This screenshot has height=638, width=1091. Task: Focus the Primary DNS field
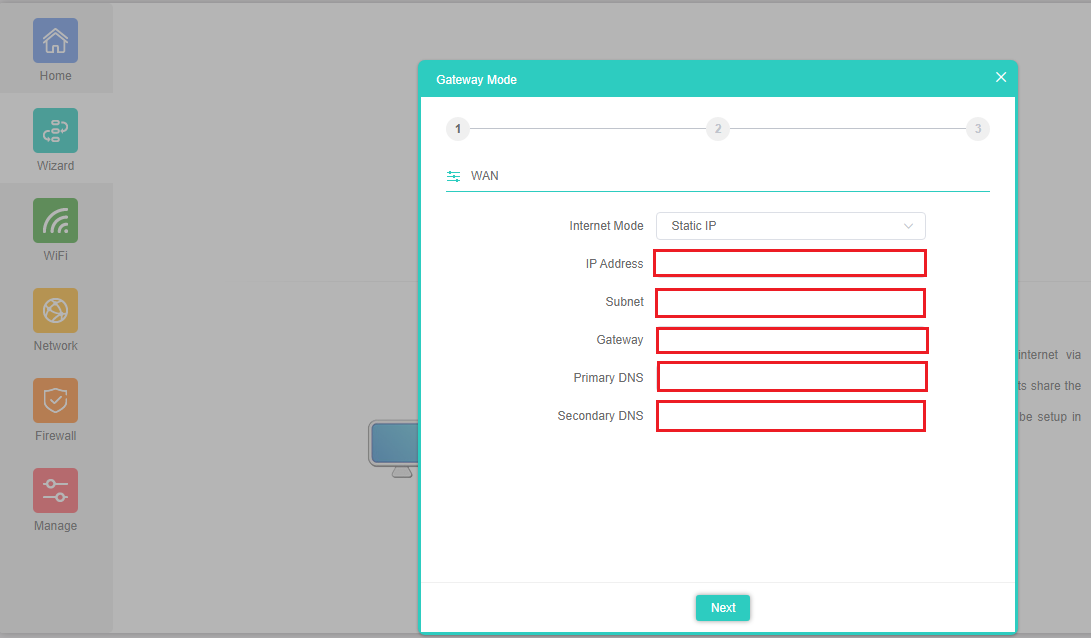coord(792,377)
